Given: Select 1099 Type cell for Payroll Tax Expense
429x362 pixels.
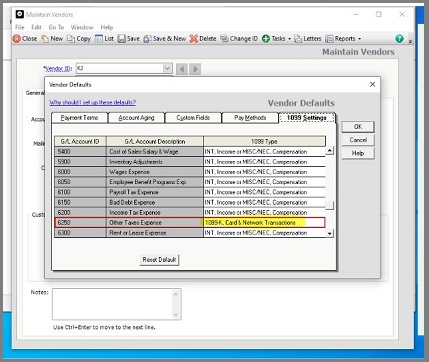Looking at the screenshot, I should click(264, 192).
